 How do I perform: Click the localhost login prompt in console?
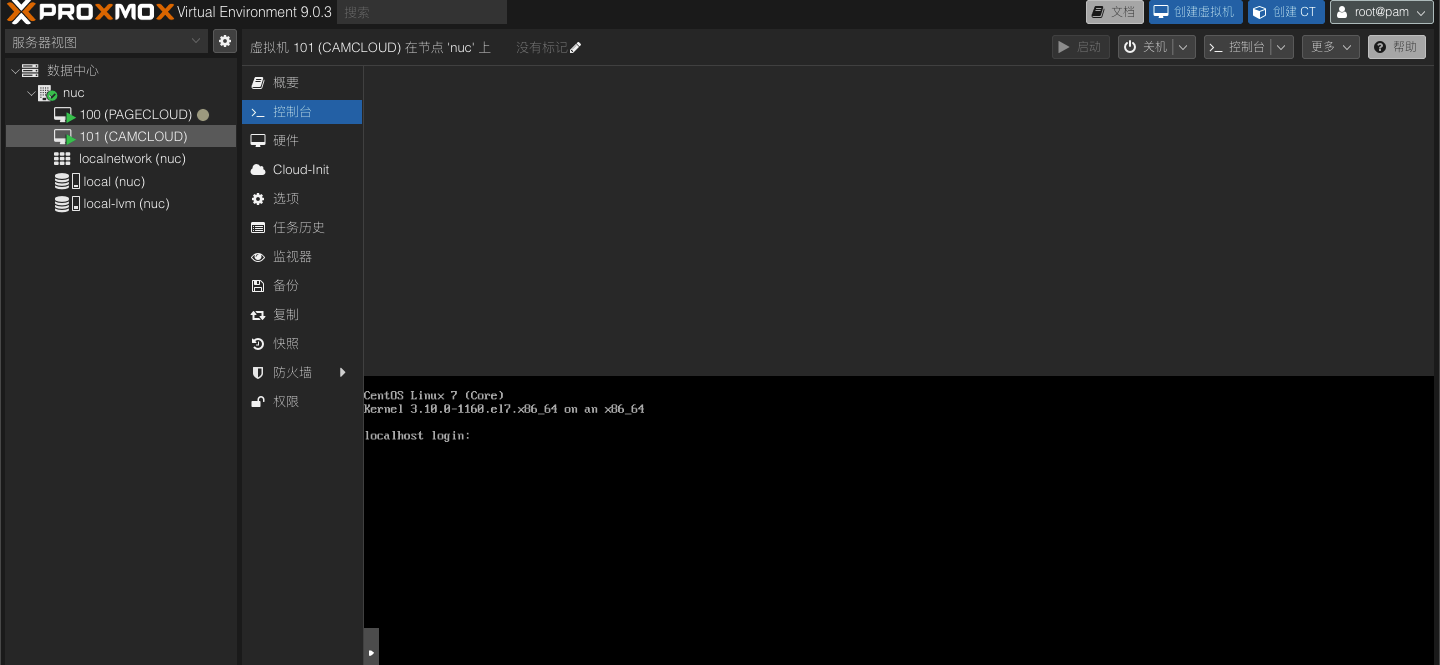(417, 436)
